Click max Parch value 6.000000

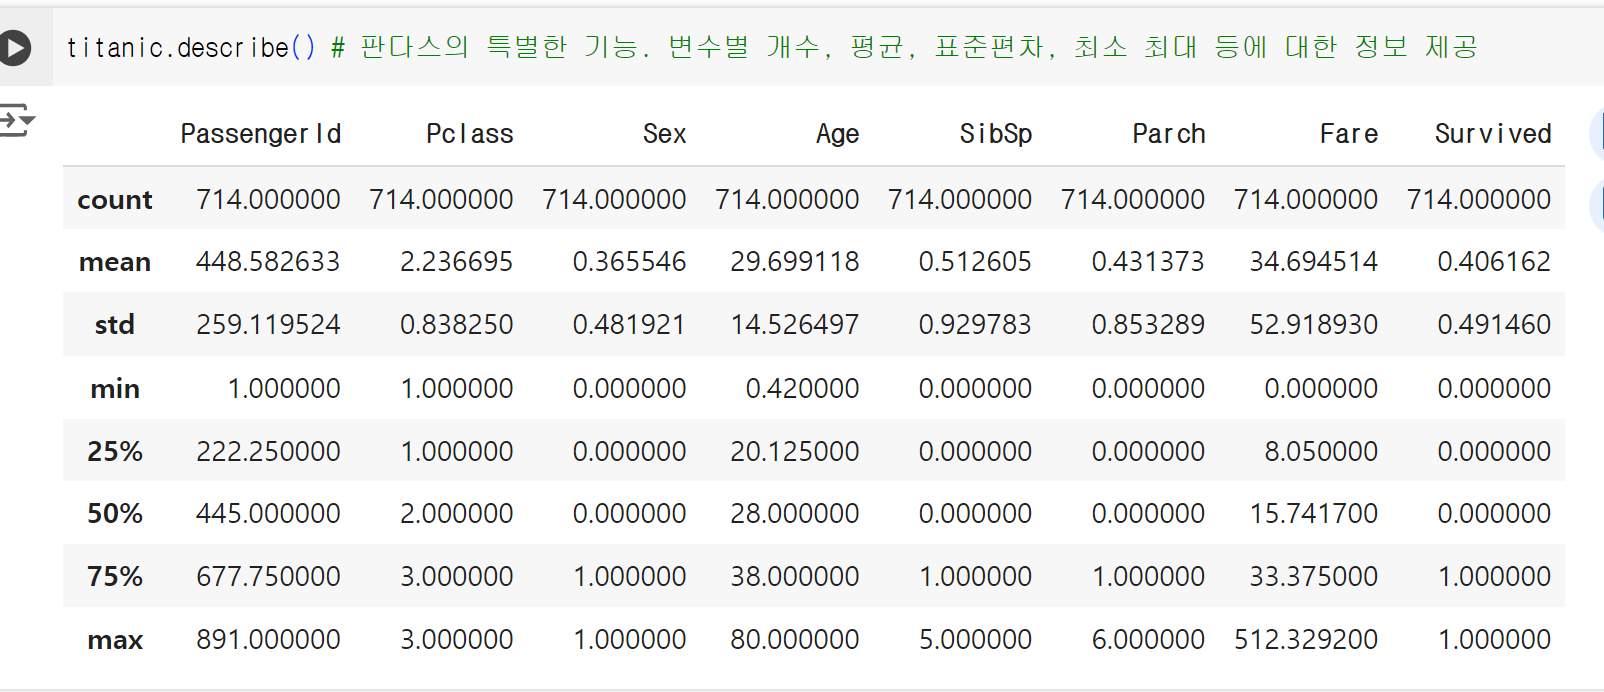tap(1148, 639)
